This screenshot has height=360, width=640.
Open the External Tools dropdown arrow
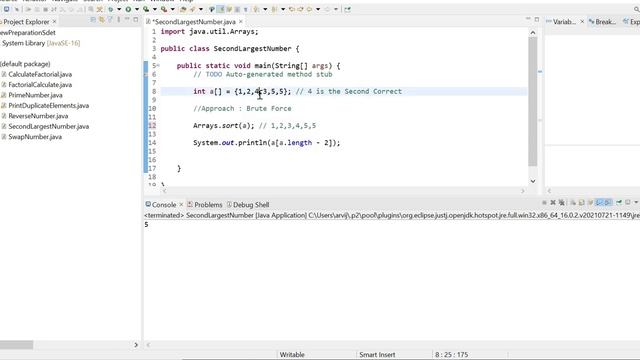click(x=172, y=9)
